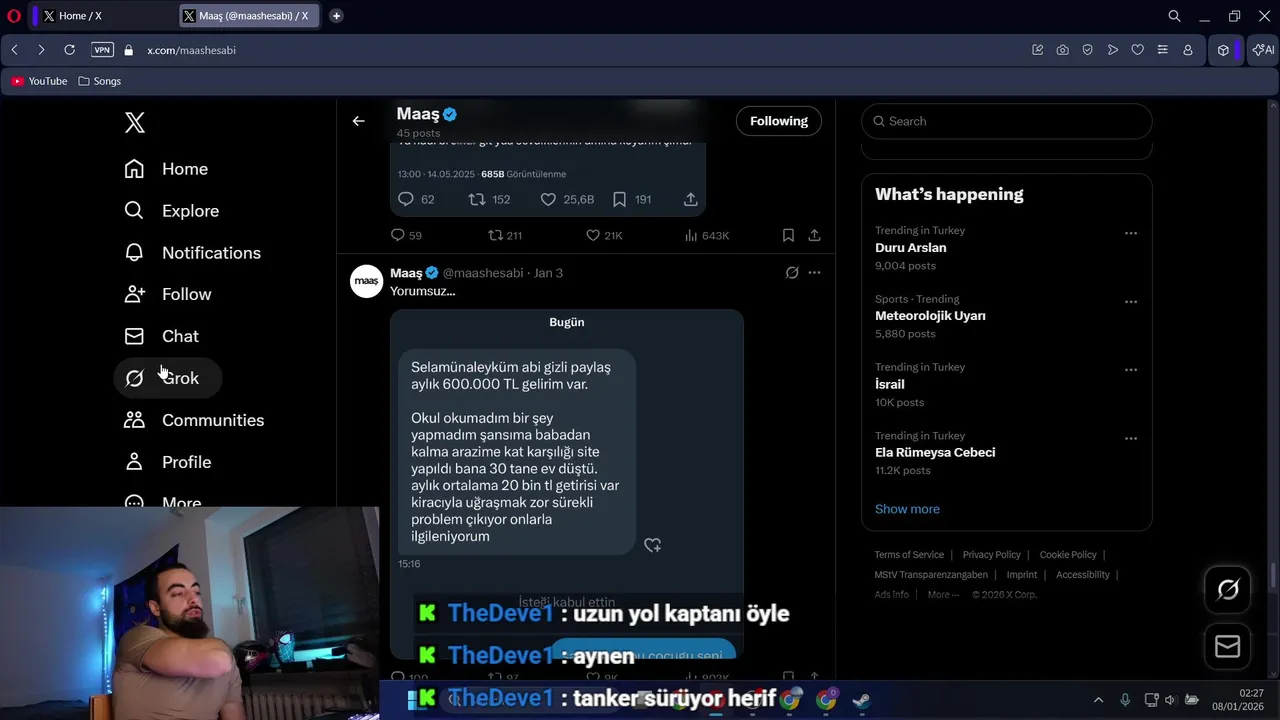Open Opera Easy Setup sliders icon
Viewport: 1280px width, 720px height.
pyautogui.click(x=1162, y=50)
